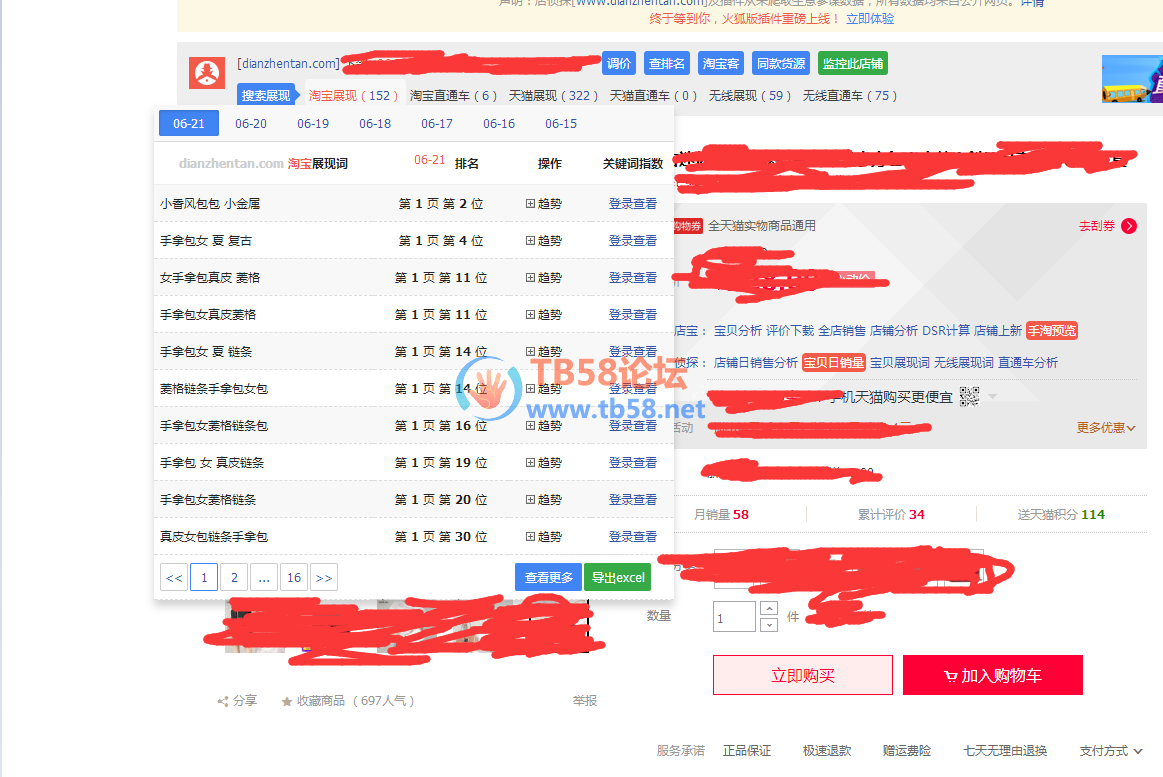Expand the arrow next to the QR code
The width and height of the screenshot is (1163, 777).
(992, 397)
